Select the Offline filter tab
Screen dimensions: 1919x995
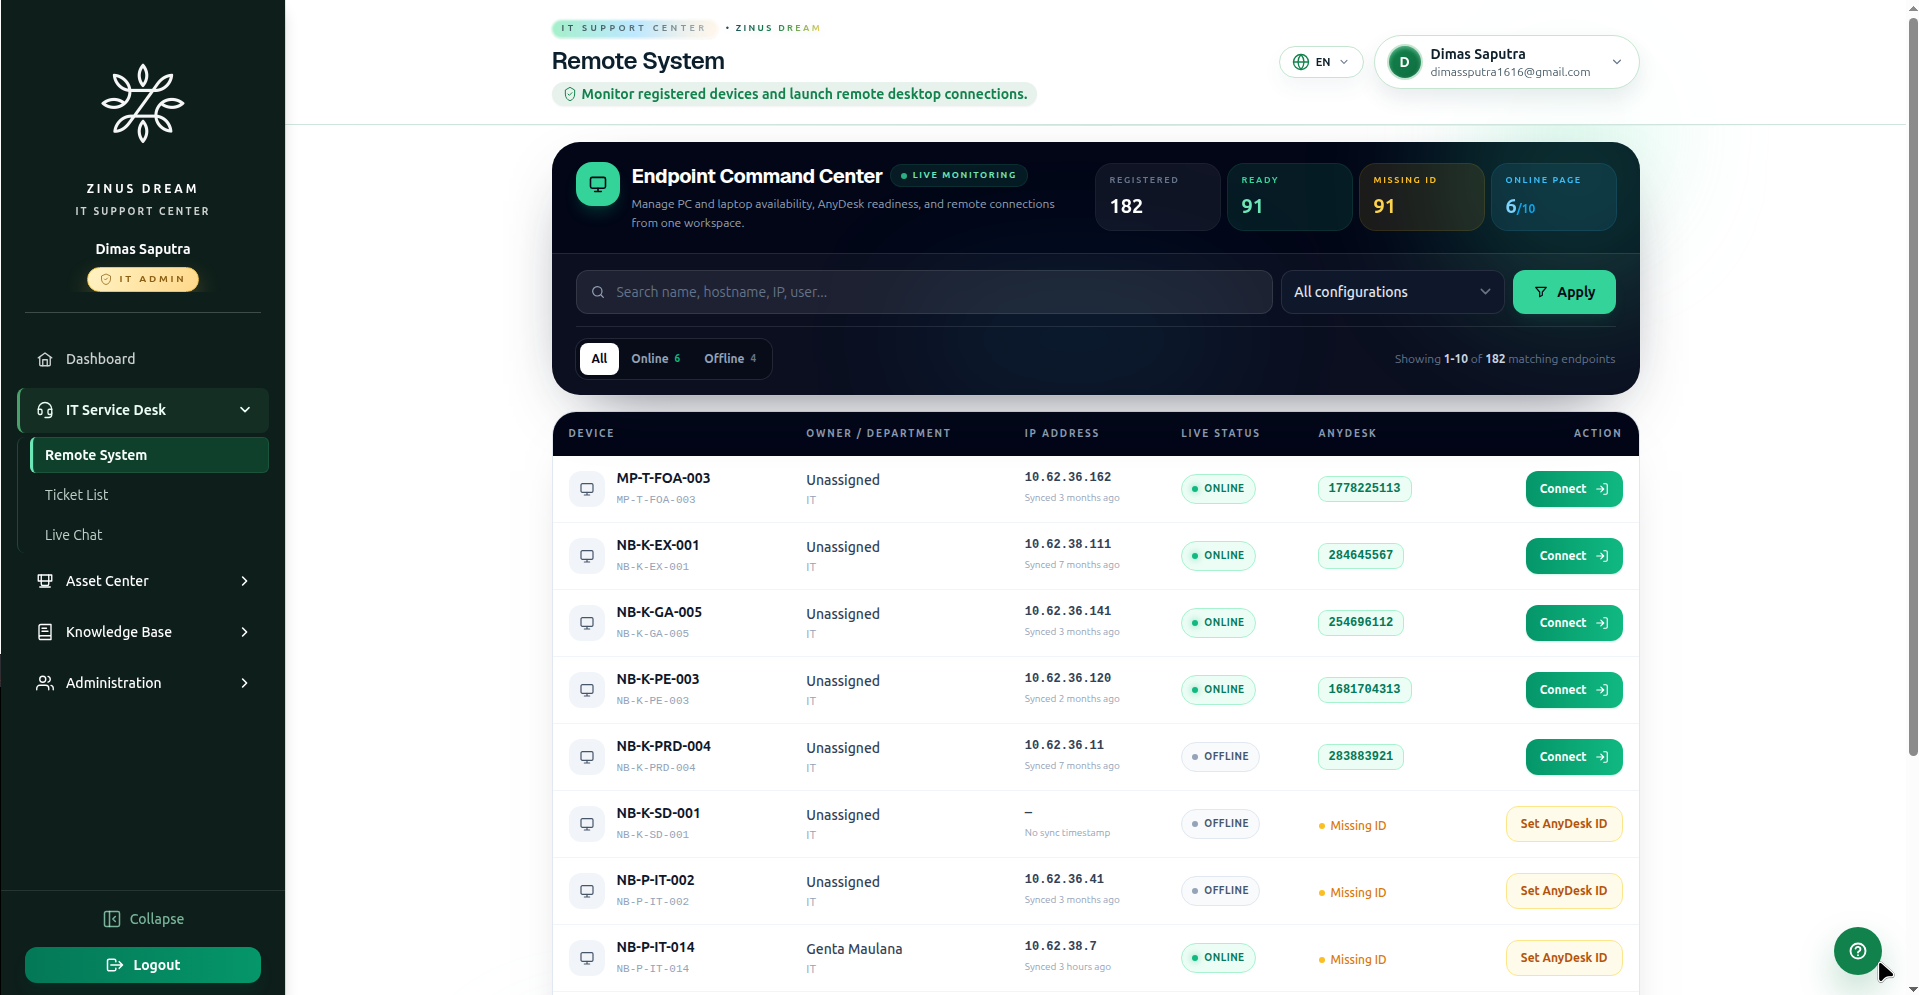730,359
